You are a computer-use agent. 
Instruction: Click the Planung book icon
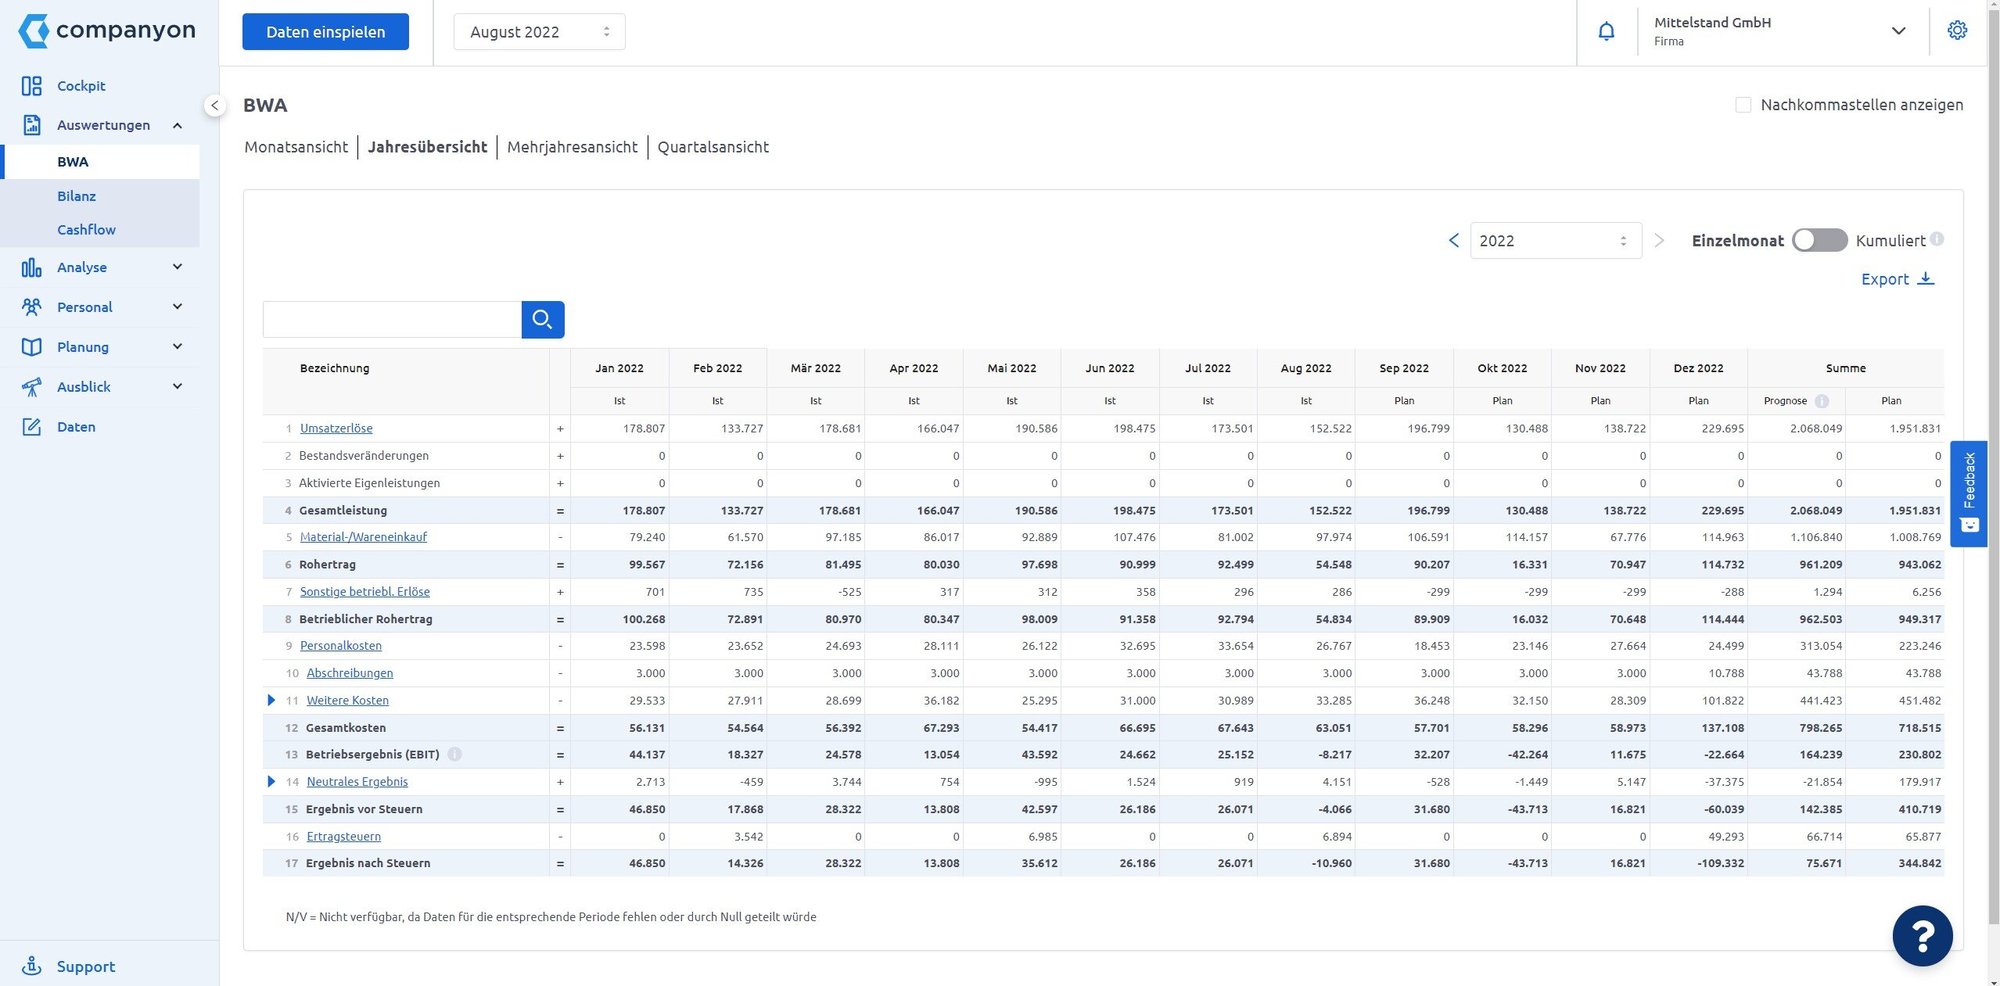click(32, 347)
